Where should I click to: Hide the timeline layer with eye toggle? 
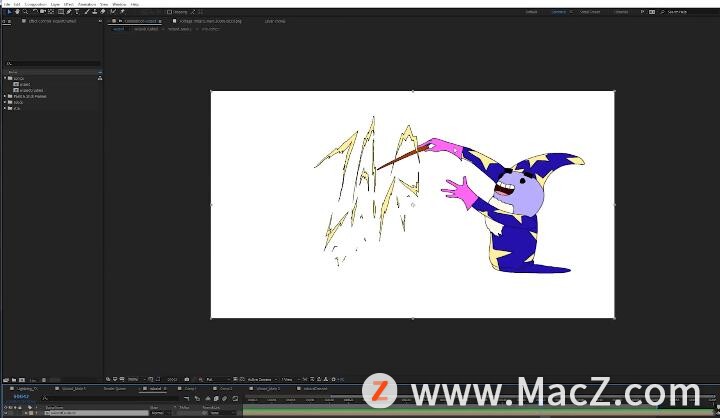[6, 413]
